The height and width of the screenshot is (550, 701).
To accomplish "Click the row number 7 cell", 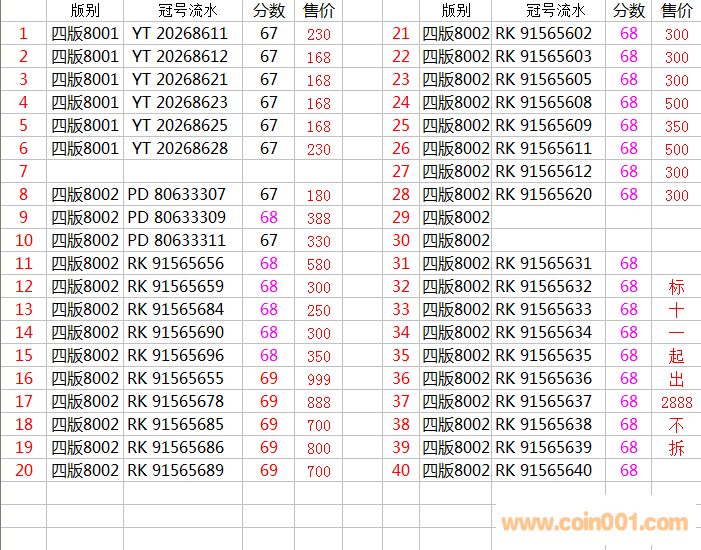I will point(23,172).
